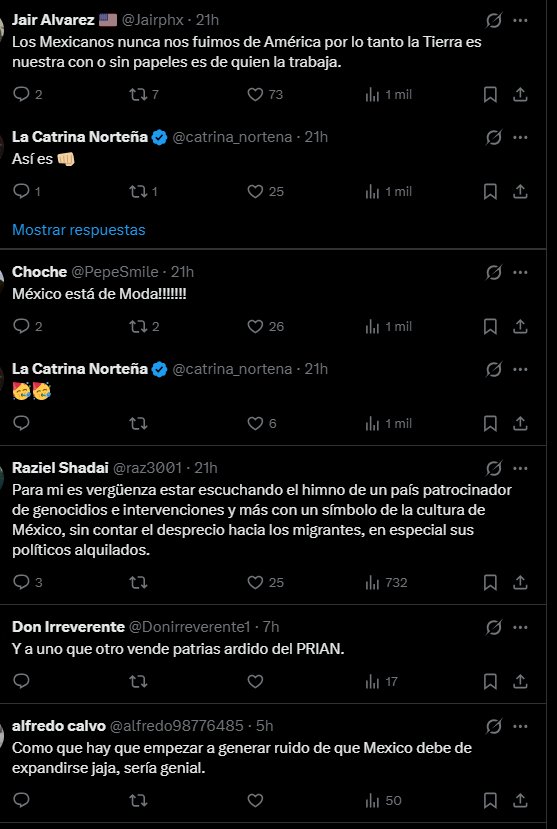Share La Catrina Norteña's party emoji reply
557x829 pixels.
[x=520, y=423]
